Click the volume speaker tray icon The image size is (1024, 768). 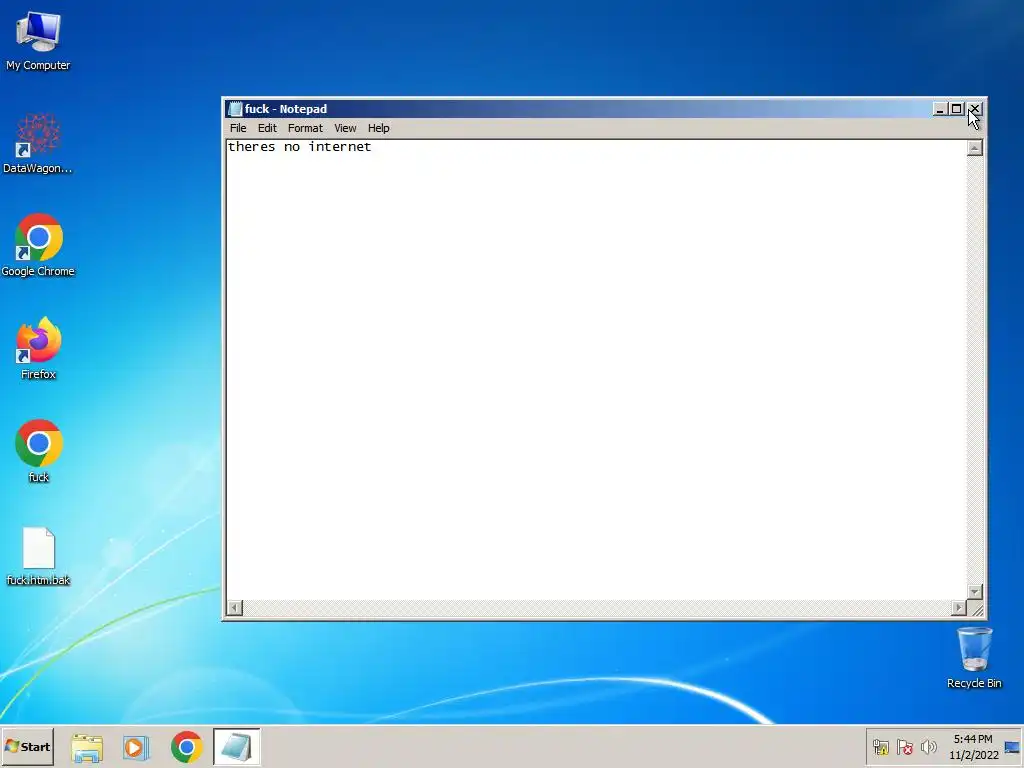(928, 746)
